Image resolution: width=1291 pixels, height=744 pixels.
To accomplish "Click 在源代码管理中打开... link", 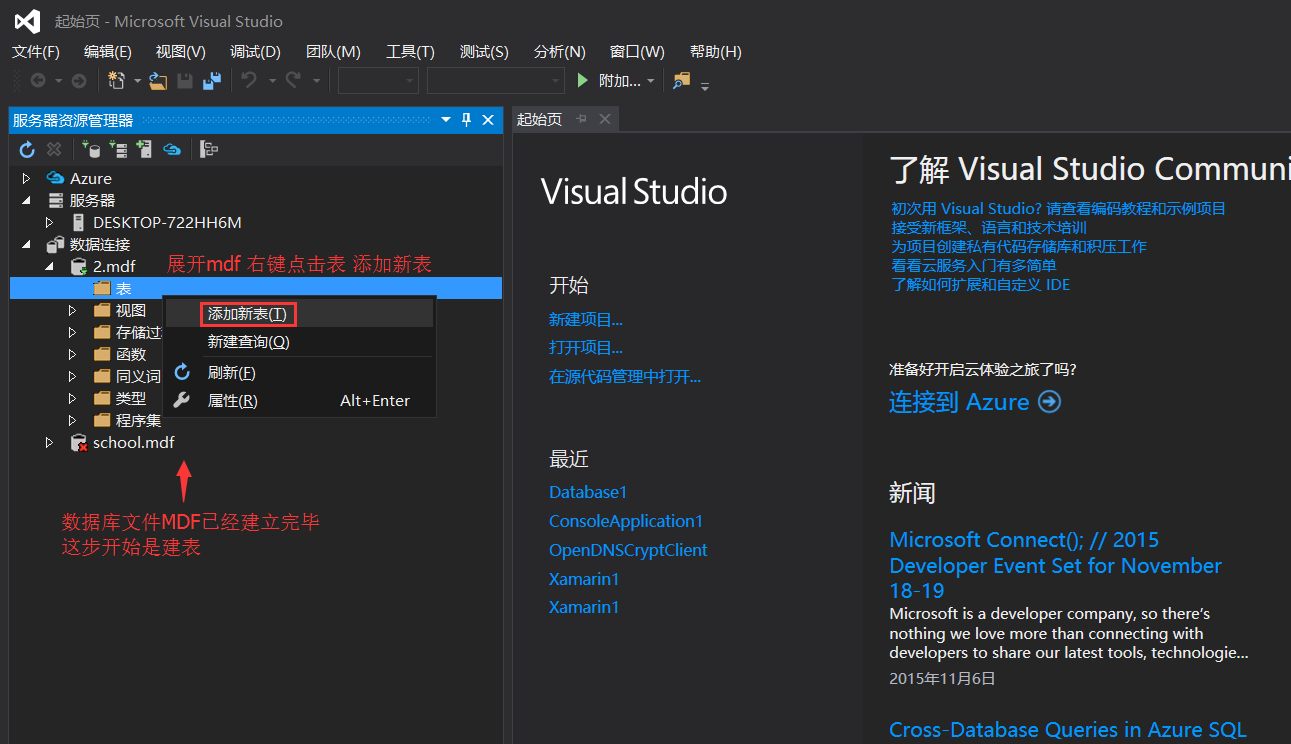I will [625, 376].
